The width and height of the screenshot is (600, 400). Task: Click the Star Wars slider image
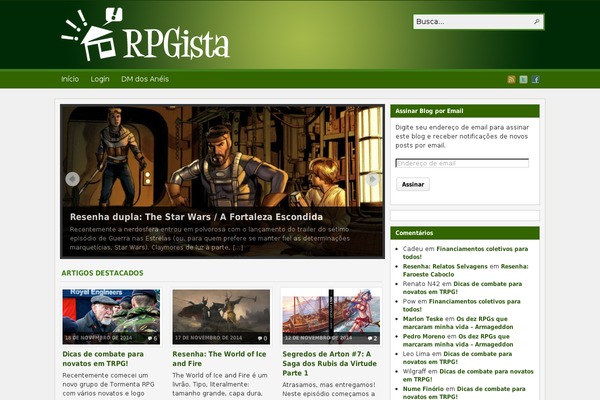click(222, 157)
